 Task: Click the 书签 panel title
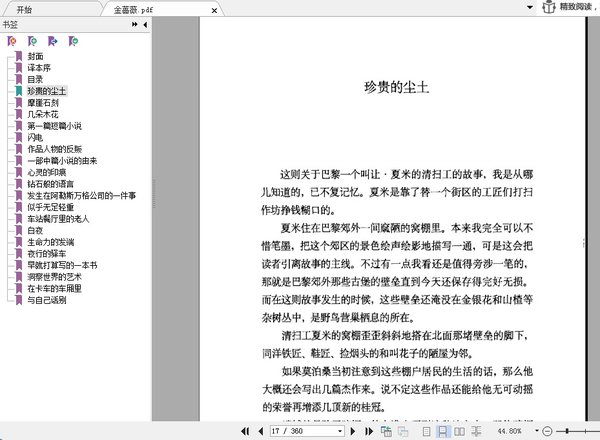(x=10, y=25)
